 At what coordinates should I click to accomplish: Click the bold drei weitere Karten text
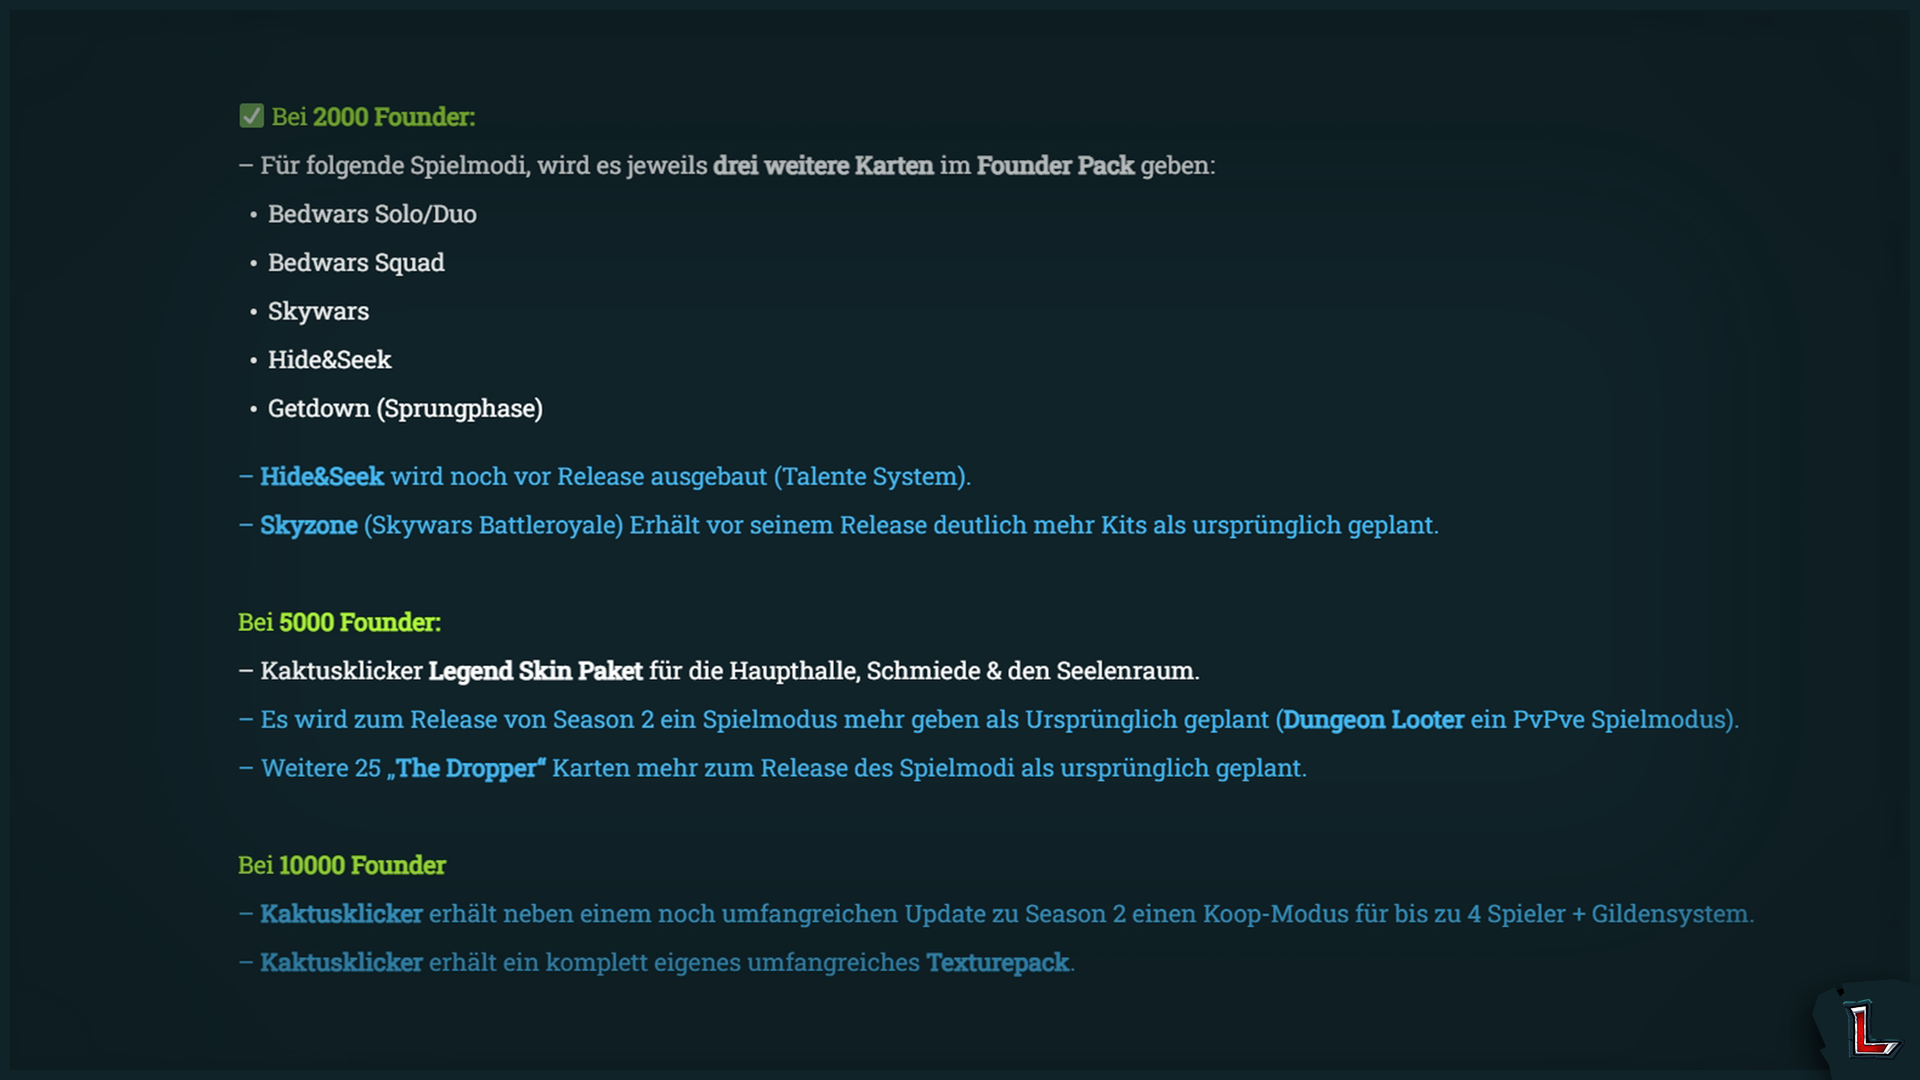tap(823, 166)
